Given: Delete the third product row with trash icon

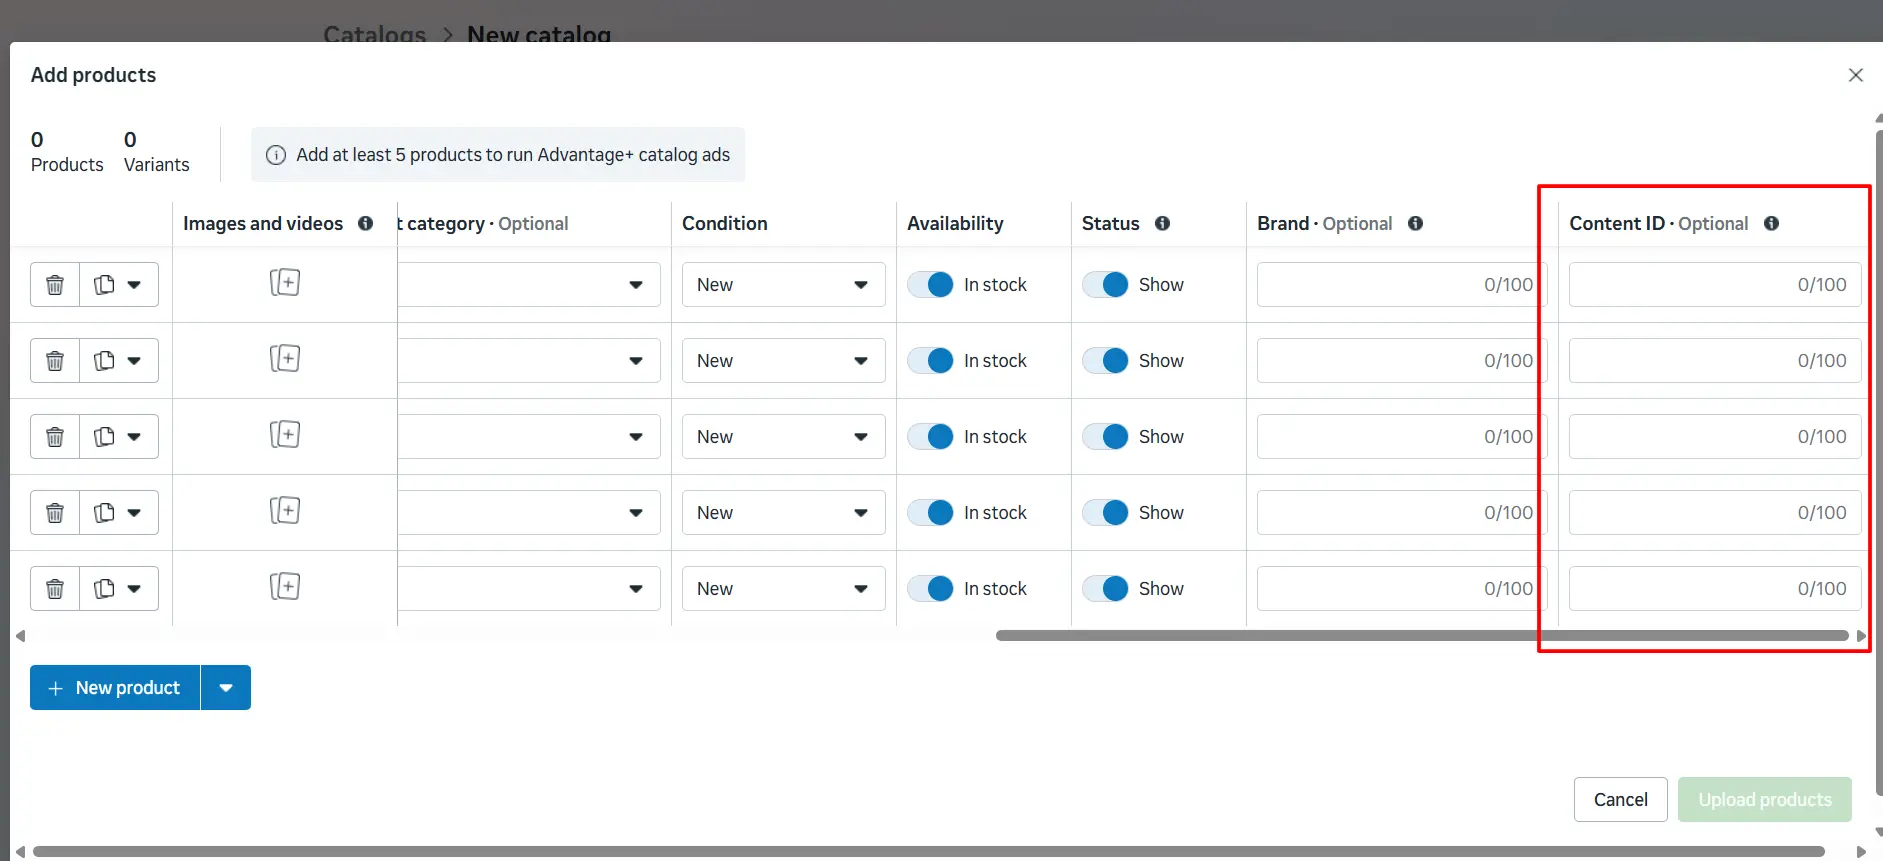Looking at the screenshot, I should click(55, 437).
